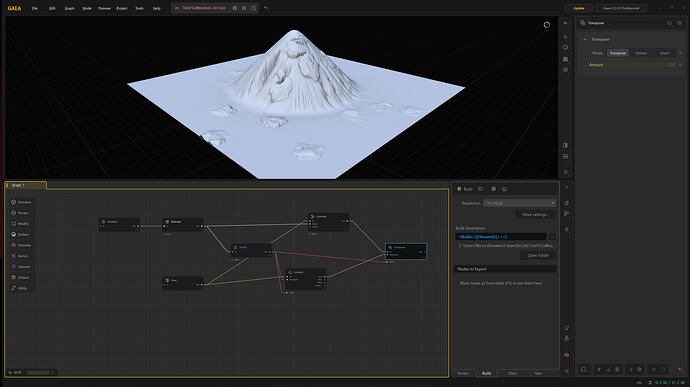
Task: Set Mode to Transpose
Action: click(x=617, y=53)
